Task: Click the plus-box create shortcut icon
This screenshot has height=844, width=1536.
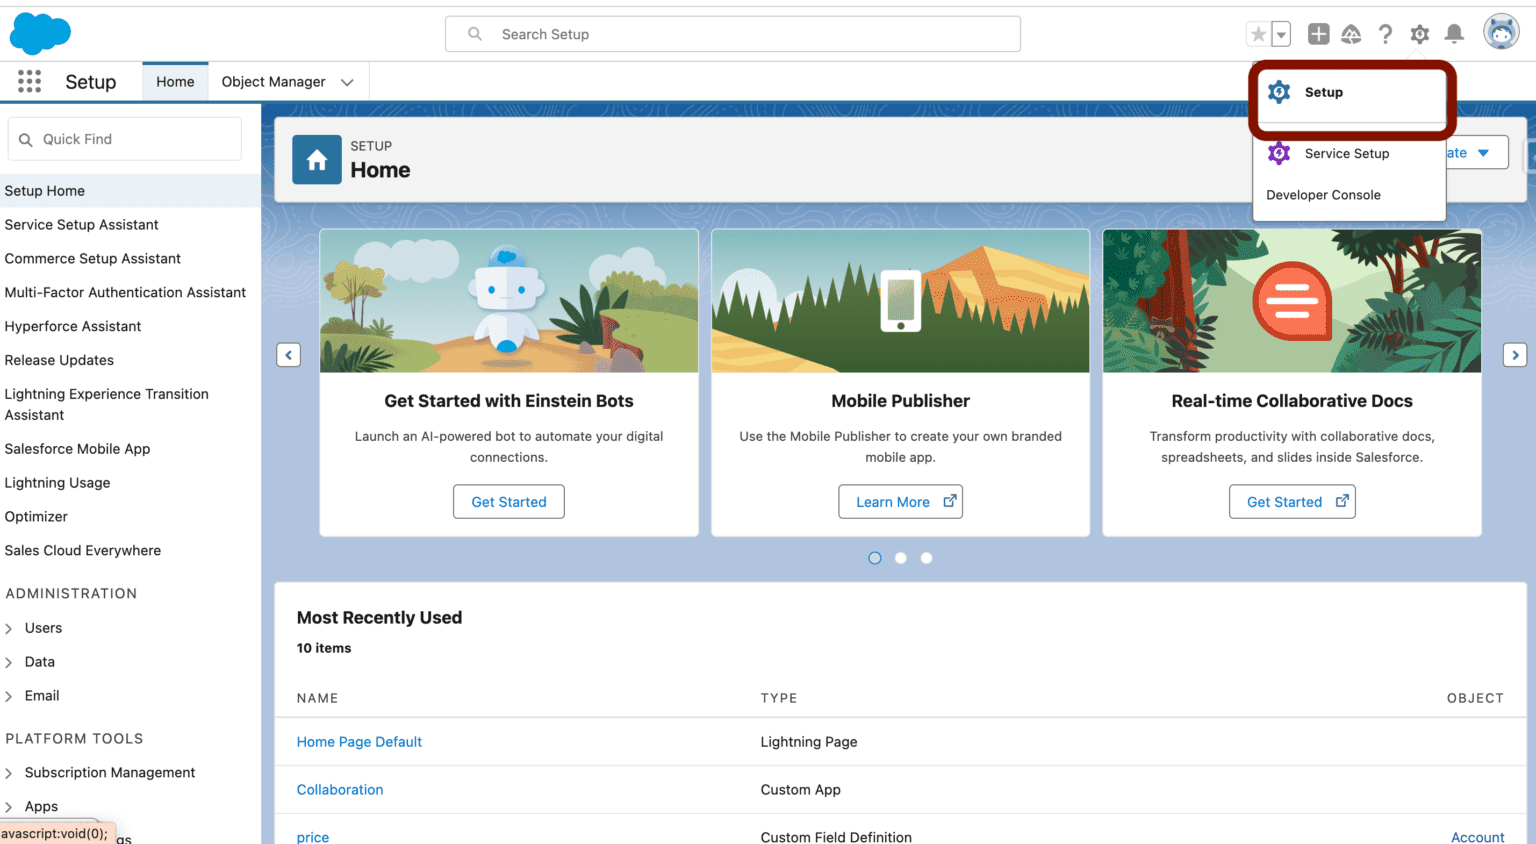Action: tap(1318, 33)
